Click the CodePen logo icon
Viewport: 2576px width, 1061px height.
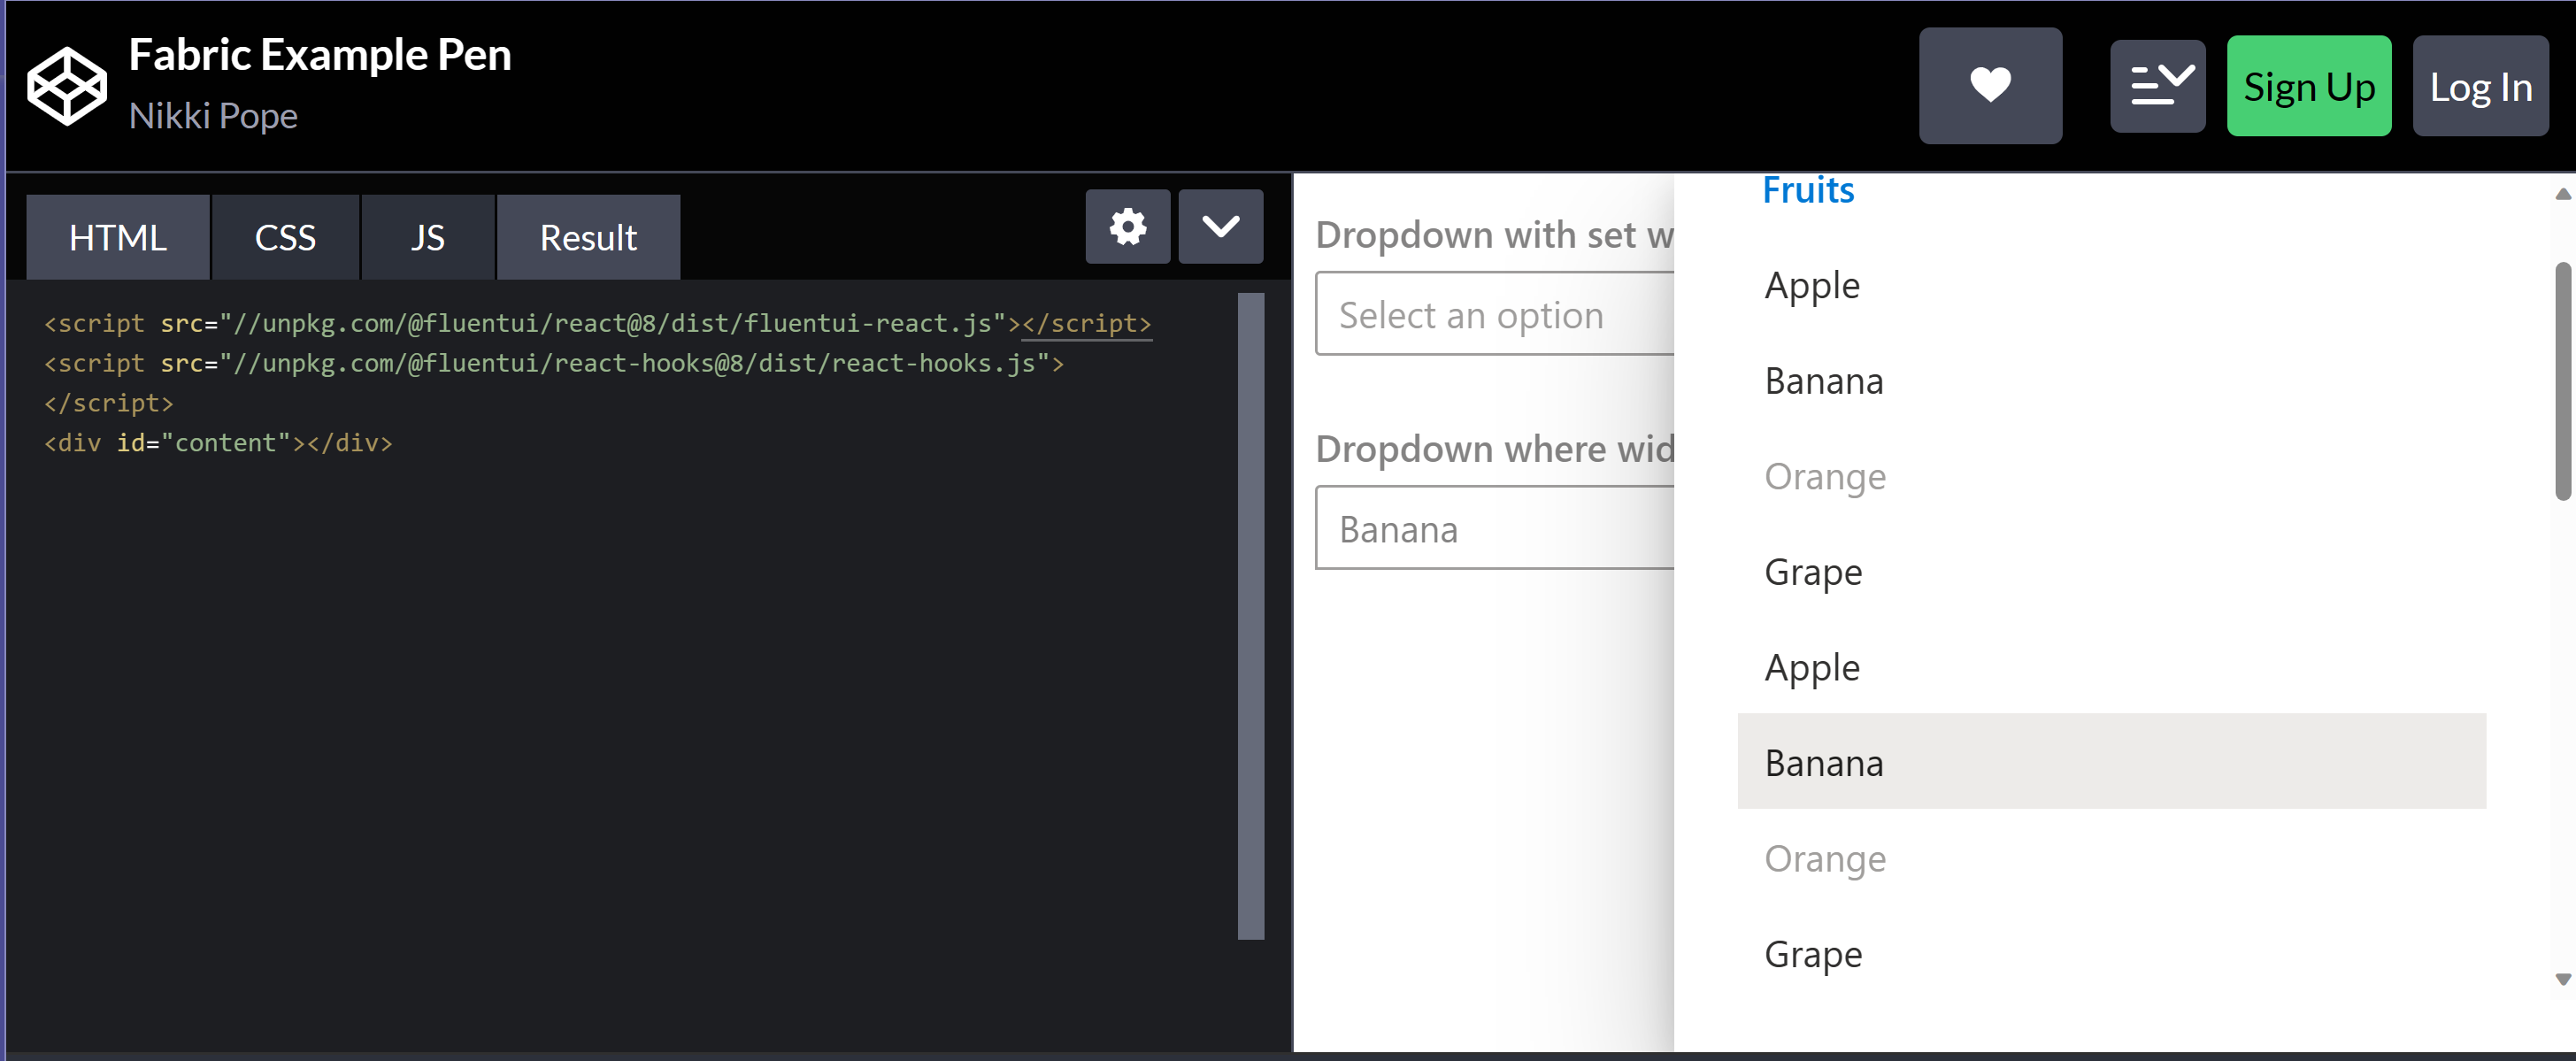(x=66, y=84)
